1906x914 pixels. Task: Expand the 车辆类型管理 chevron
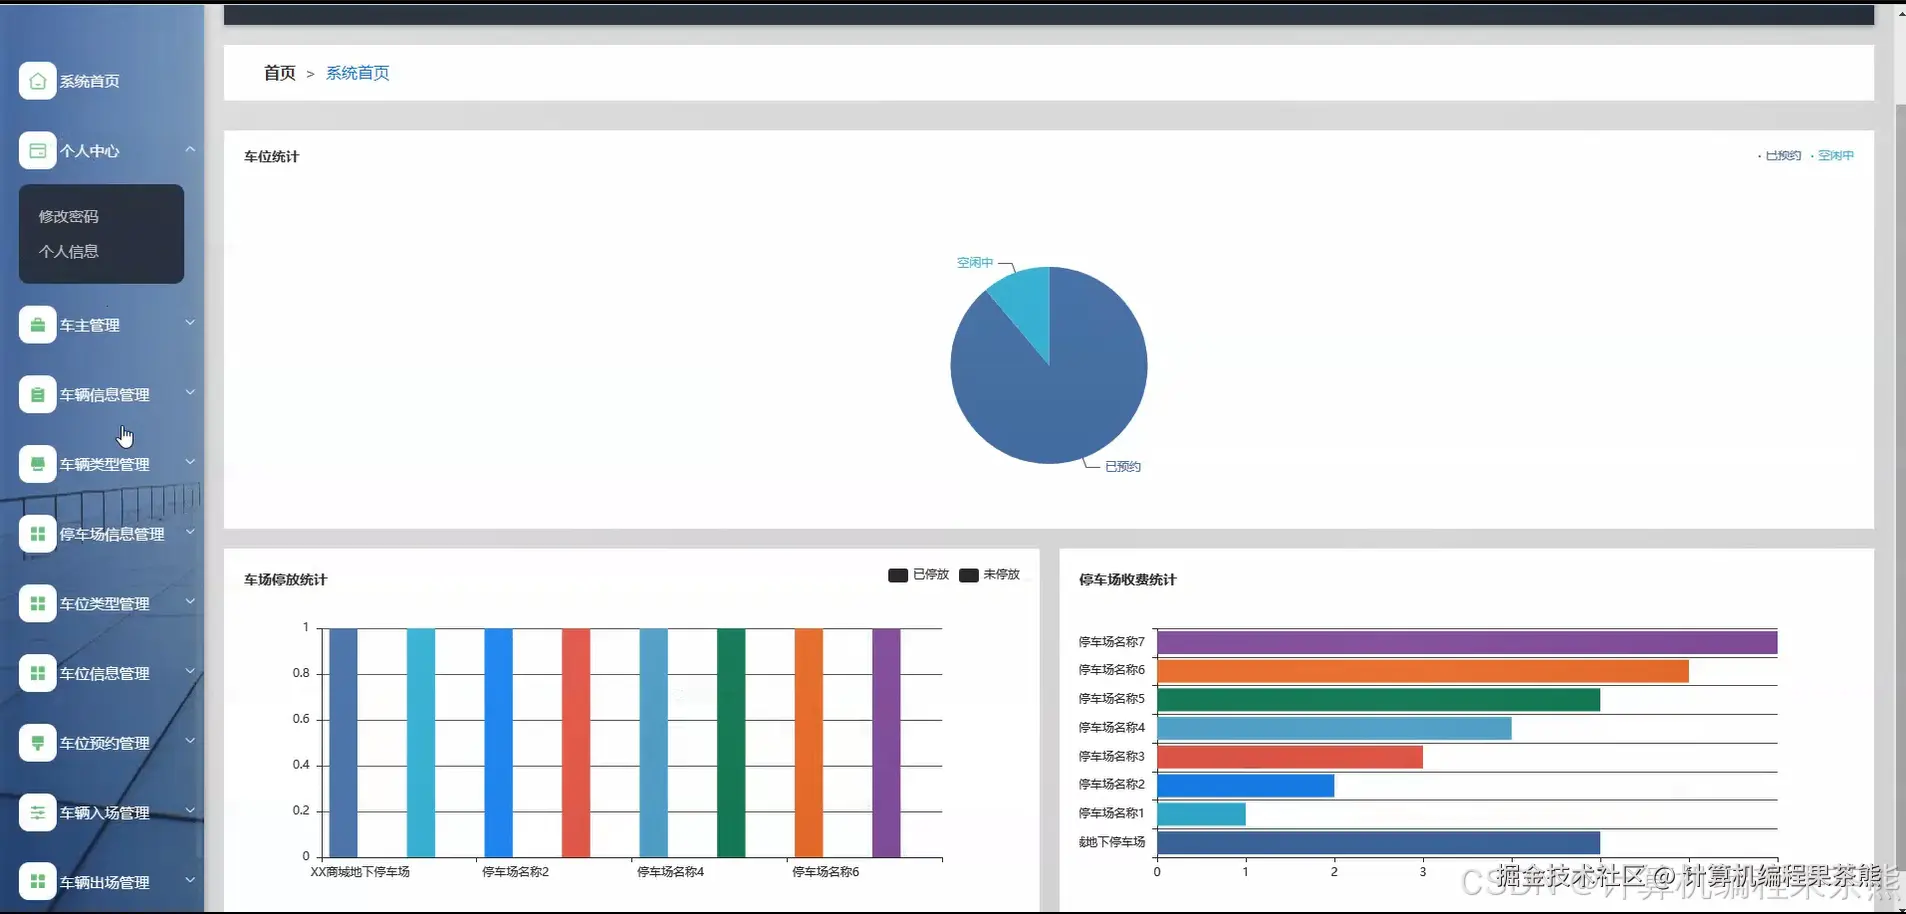[190, 462]
